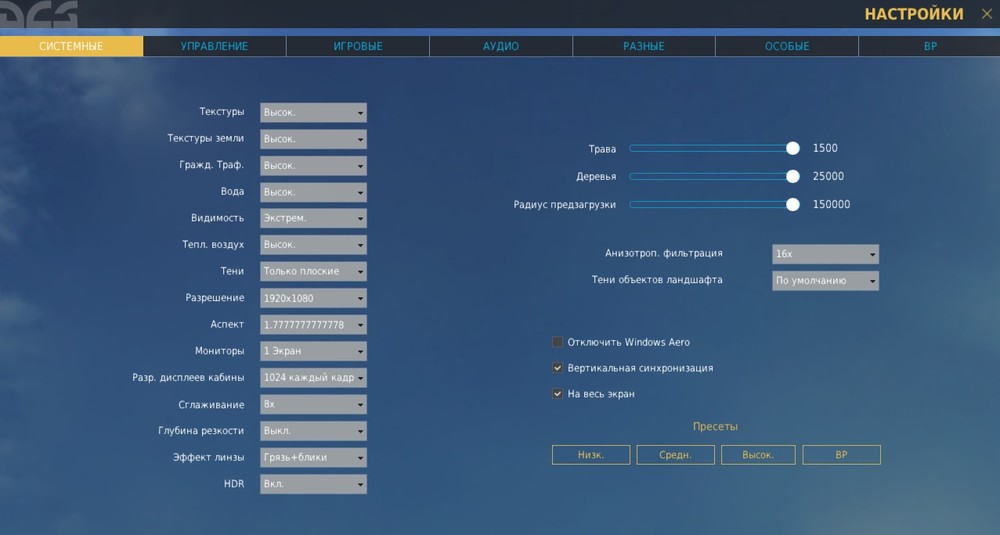Open the Мониторы dropdown showing 1 Экран
Image resolution: width=1000 pixels, height=535 pixels.
coord(313,351)
